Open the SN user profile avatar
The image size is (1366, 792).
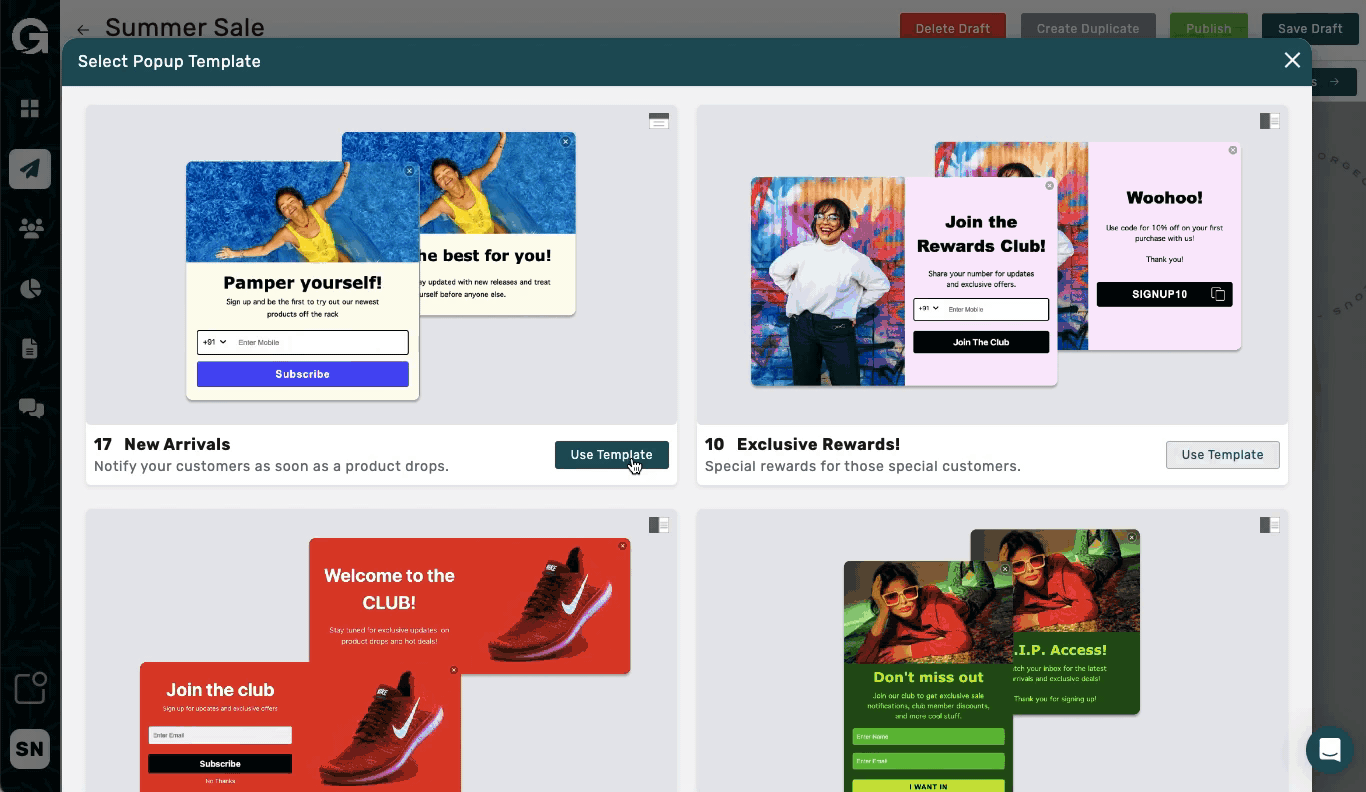point(30,749)
